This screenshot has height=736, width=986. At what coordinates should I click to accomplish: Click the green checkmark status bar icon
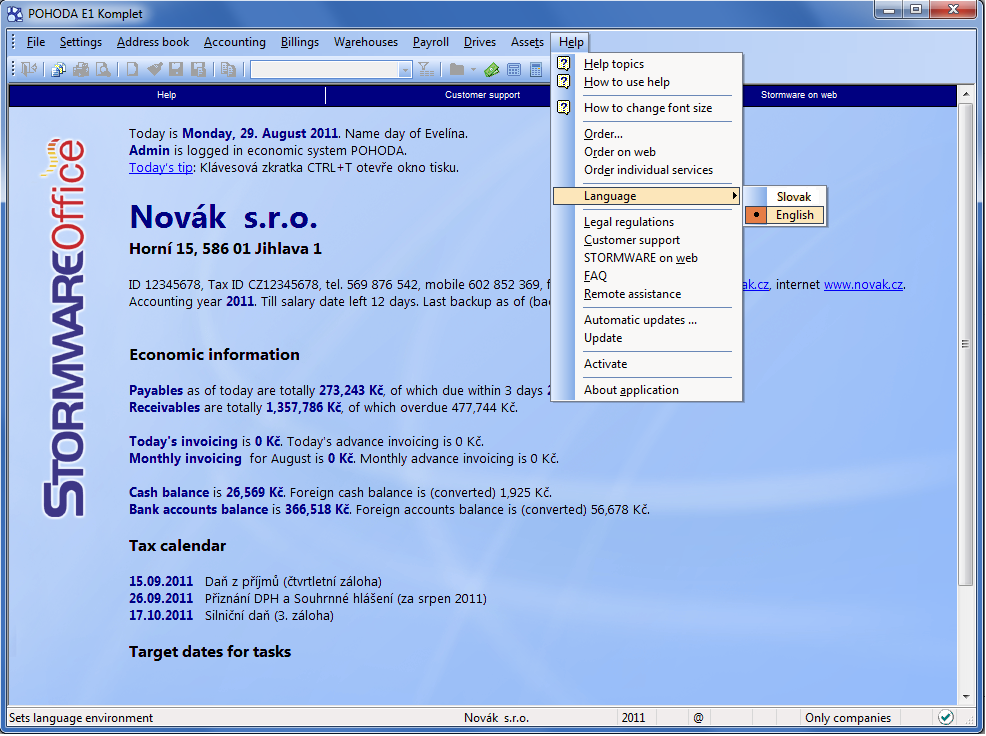point(946,717)
